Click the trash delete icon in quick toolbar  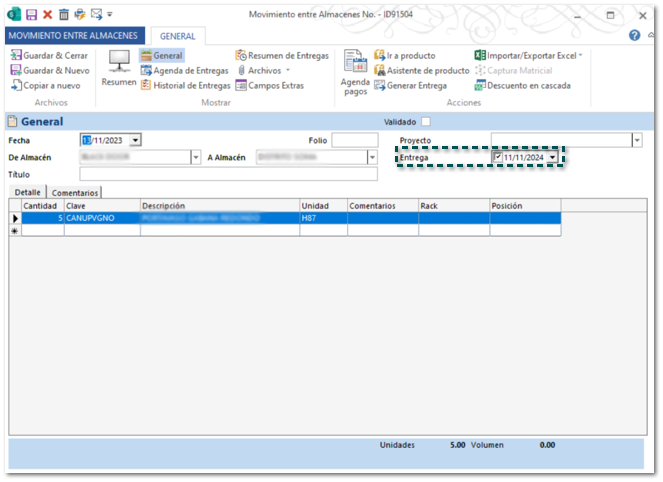[x=63, y=15]
